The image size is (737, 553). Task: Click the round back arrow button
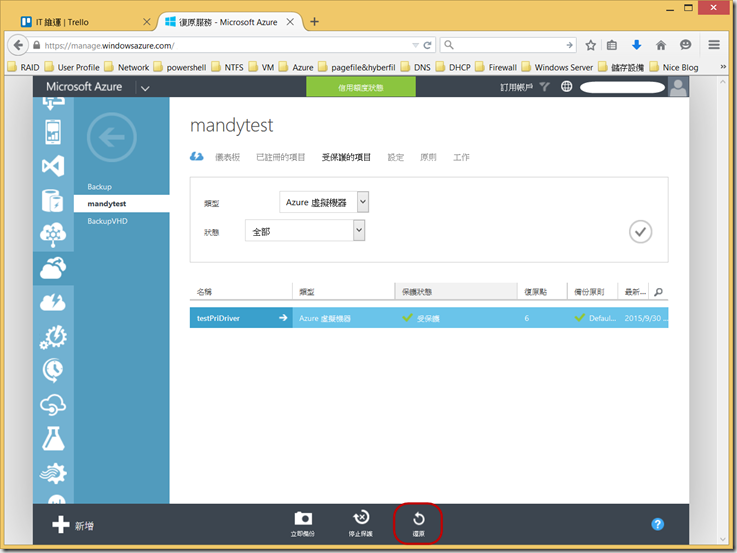click(111, 138)
